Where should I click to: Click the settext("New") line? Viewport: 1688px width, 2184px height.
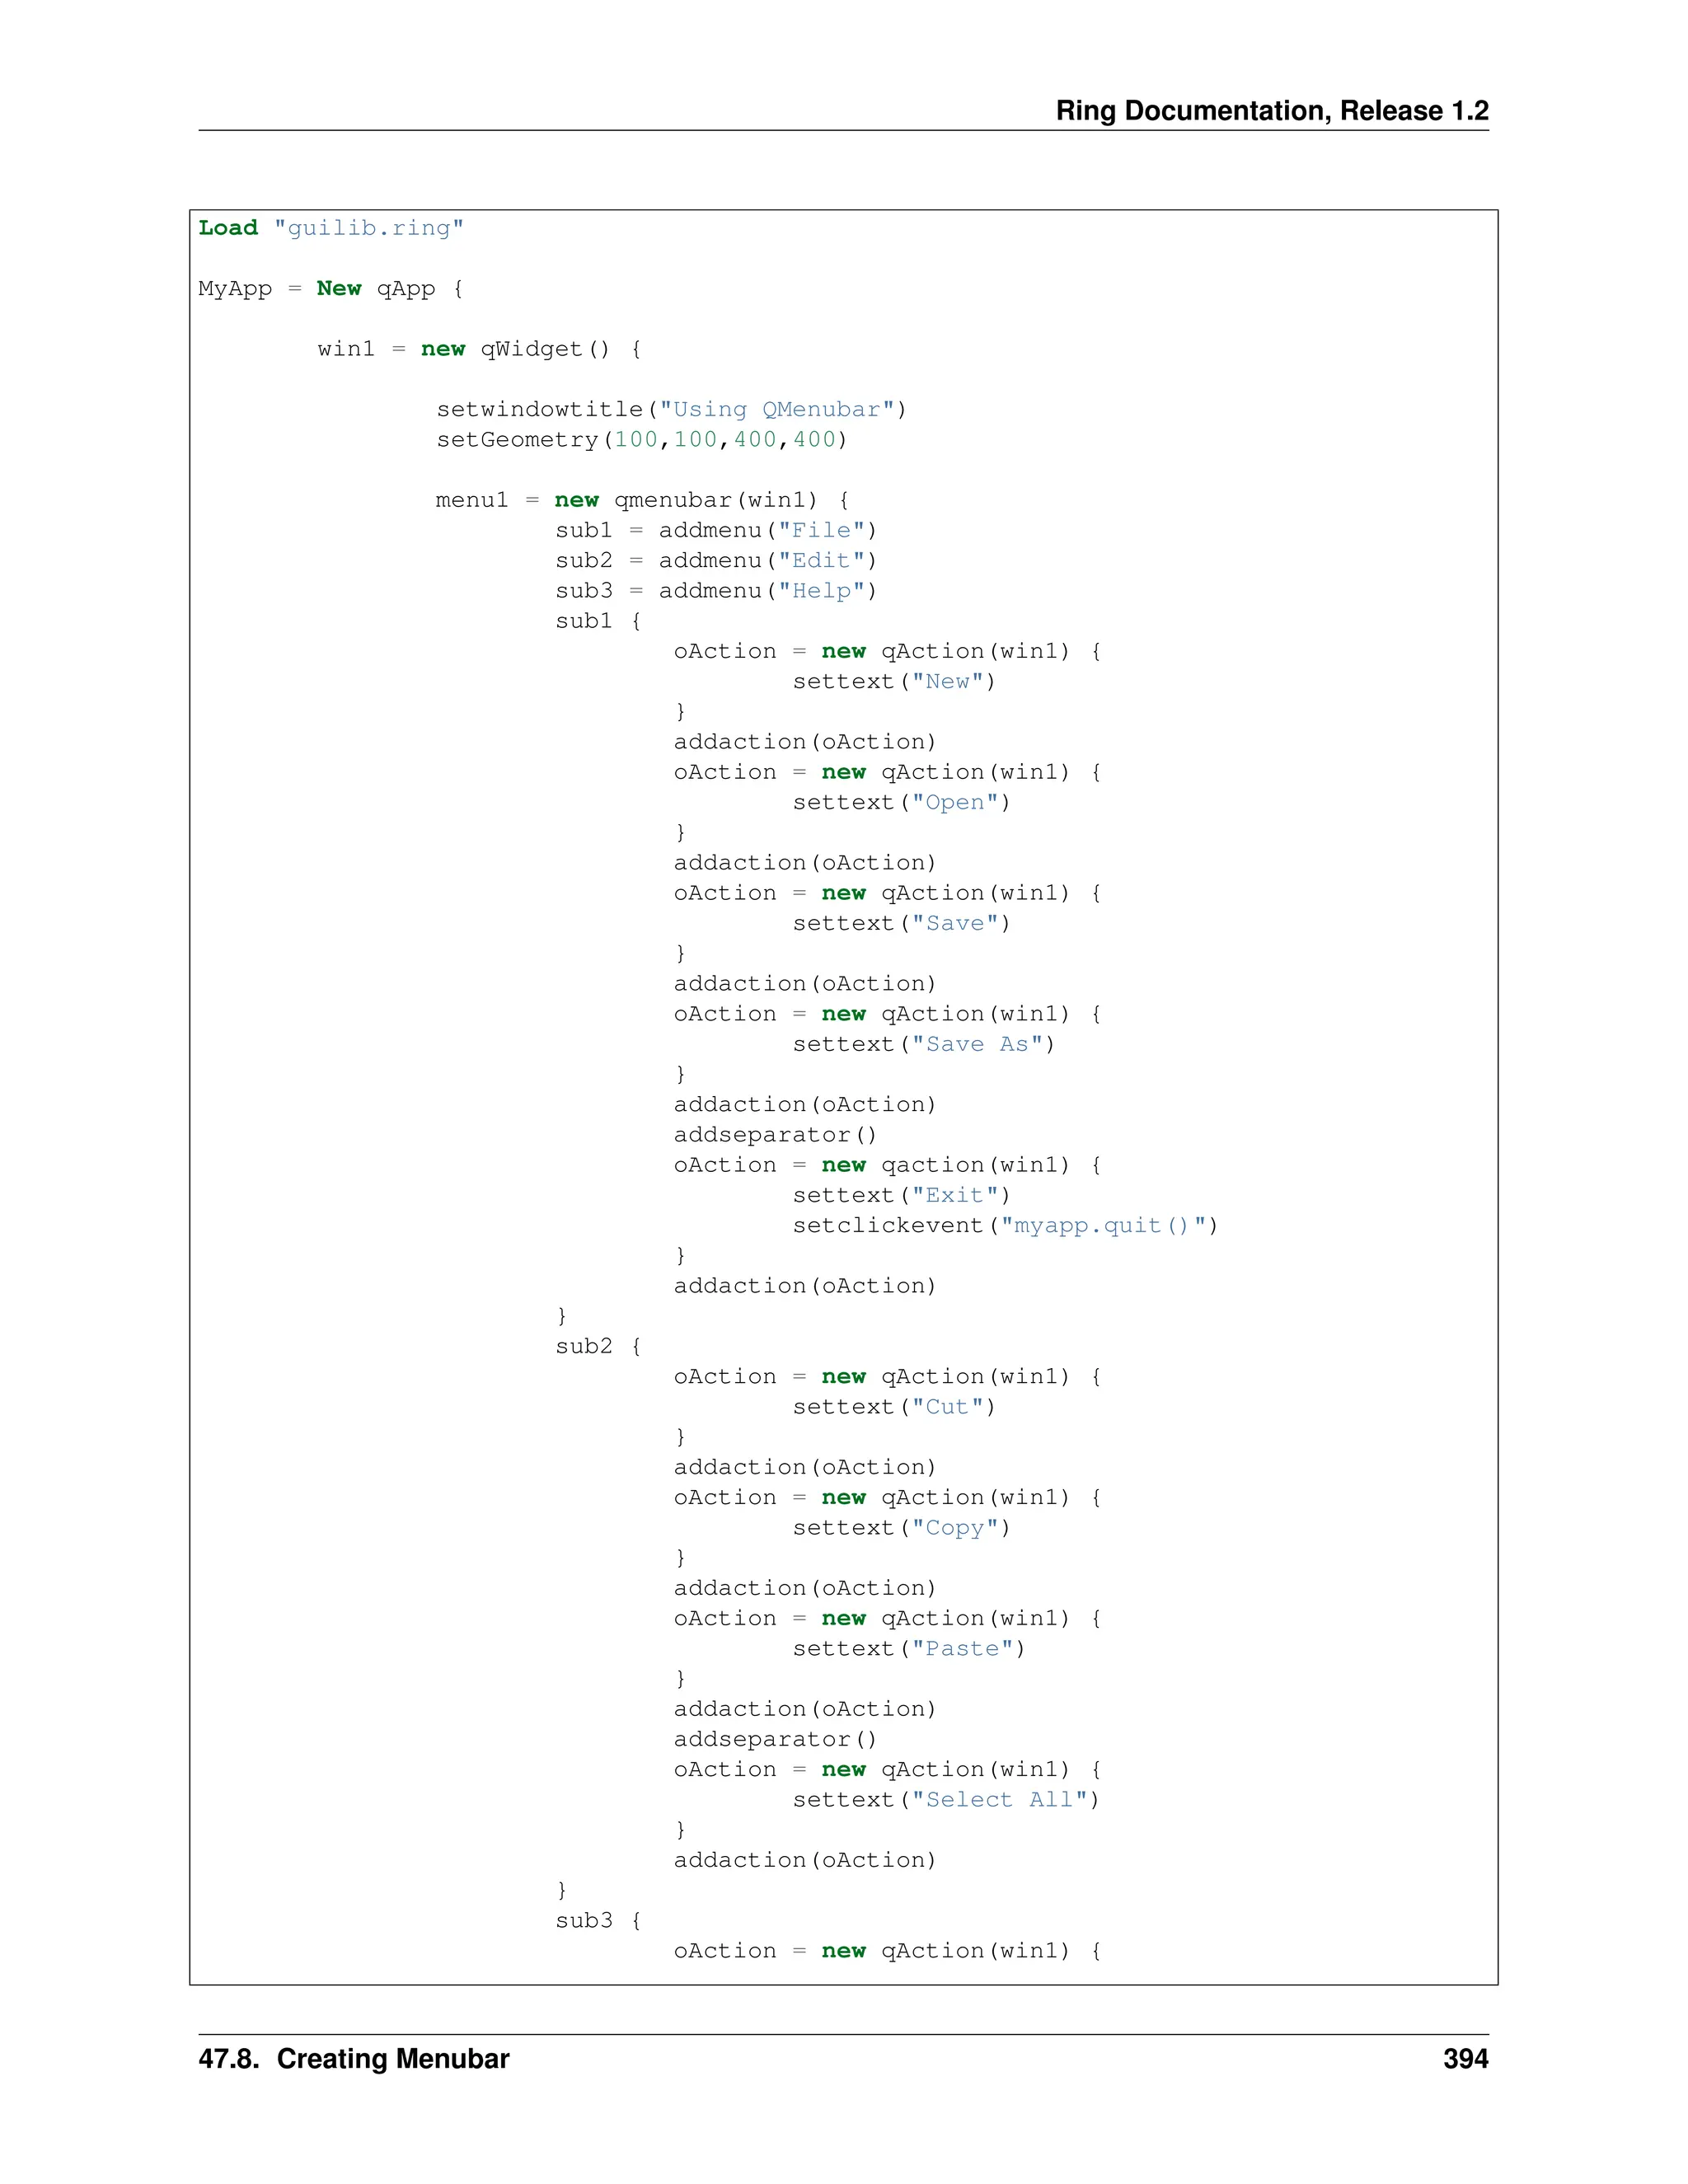click(x=894, y=682)
